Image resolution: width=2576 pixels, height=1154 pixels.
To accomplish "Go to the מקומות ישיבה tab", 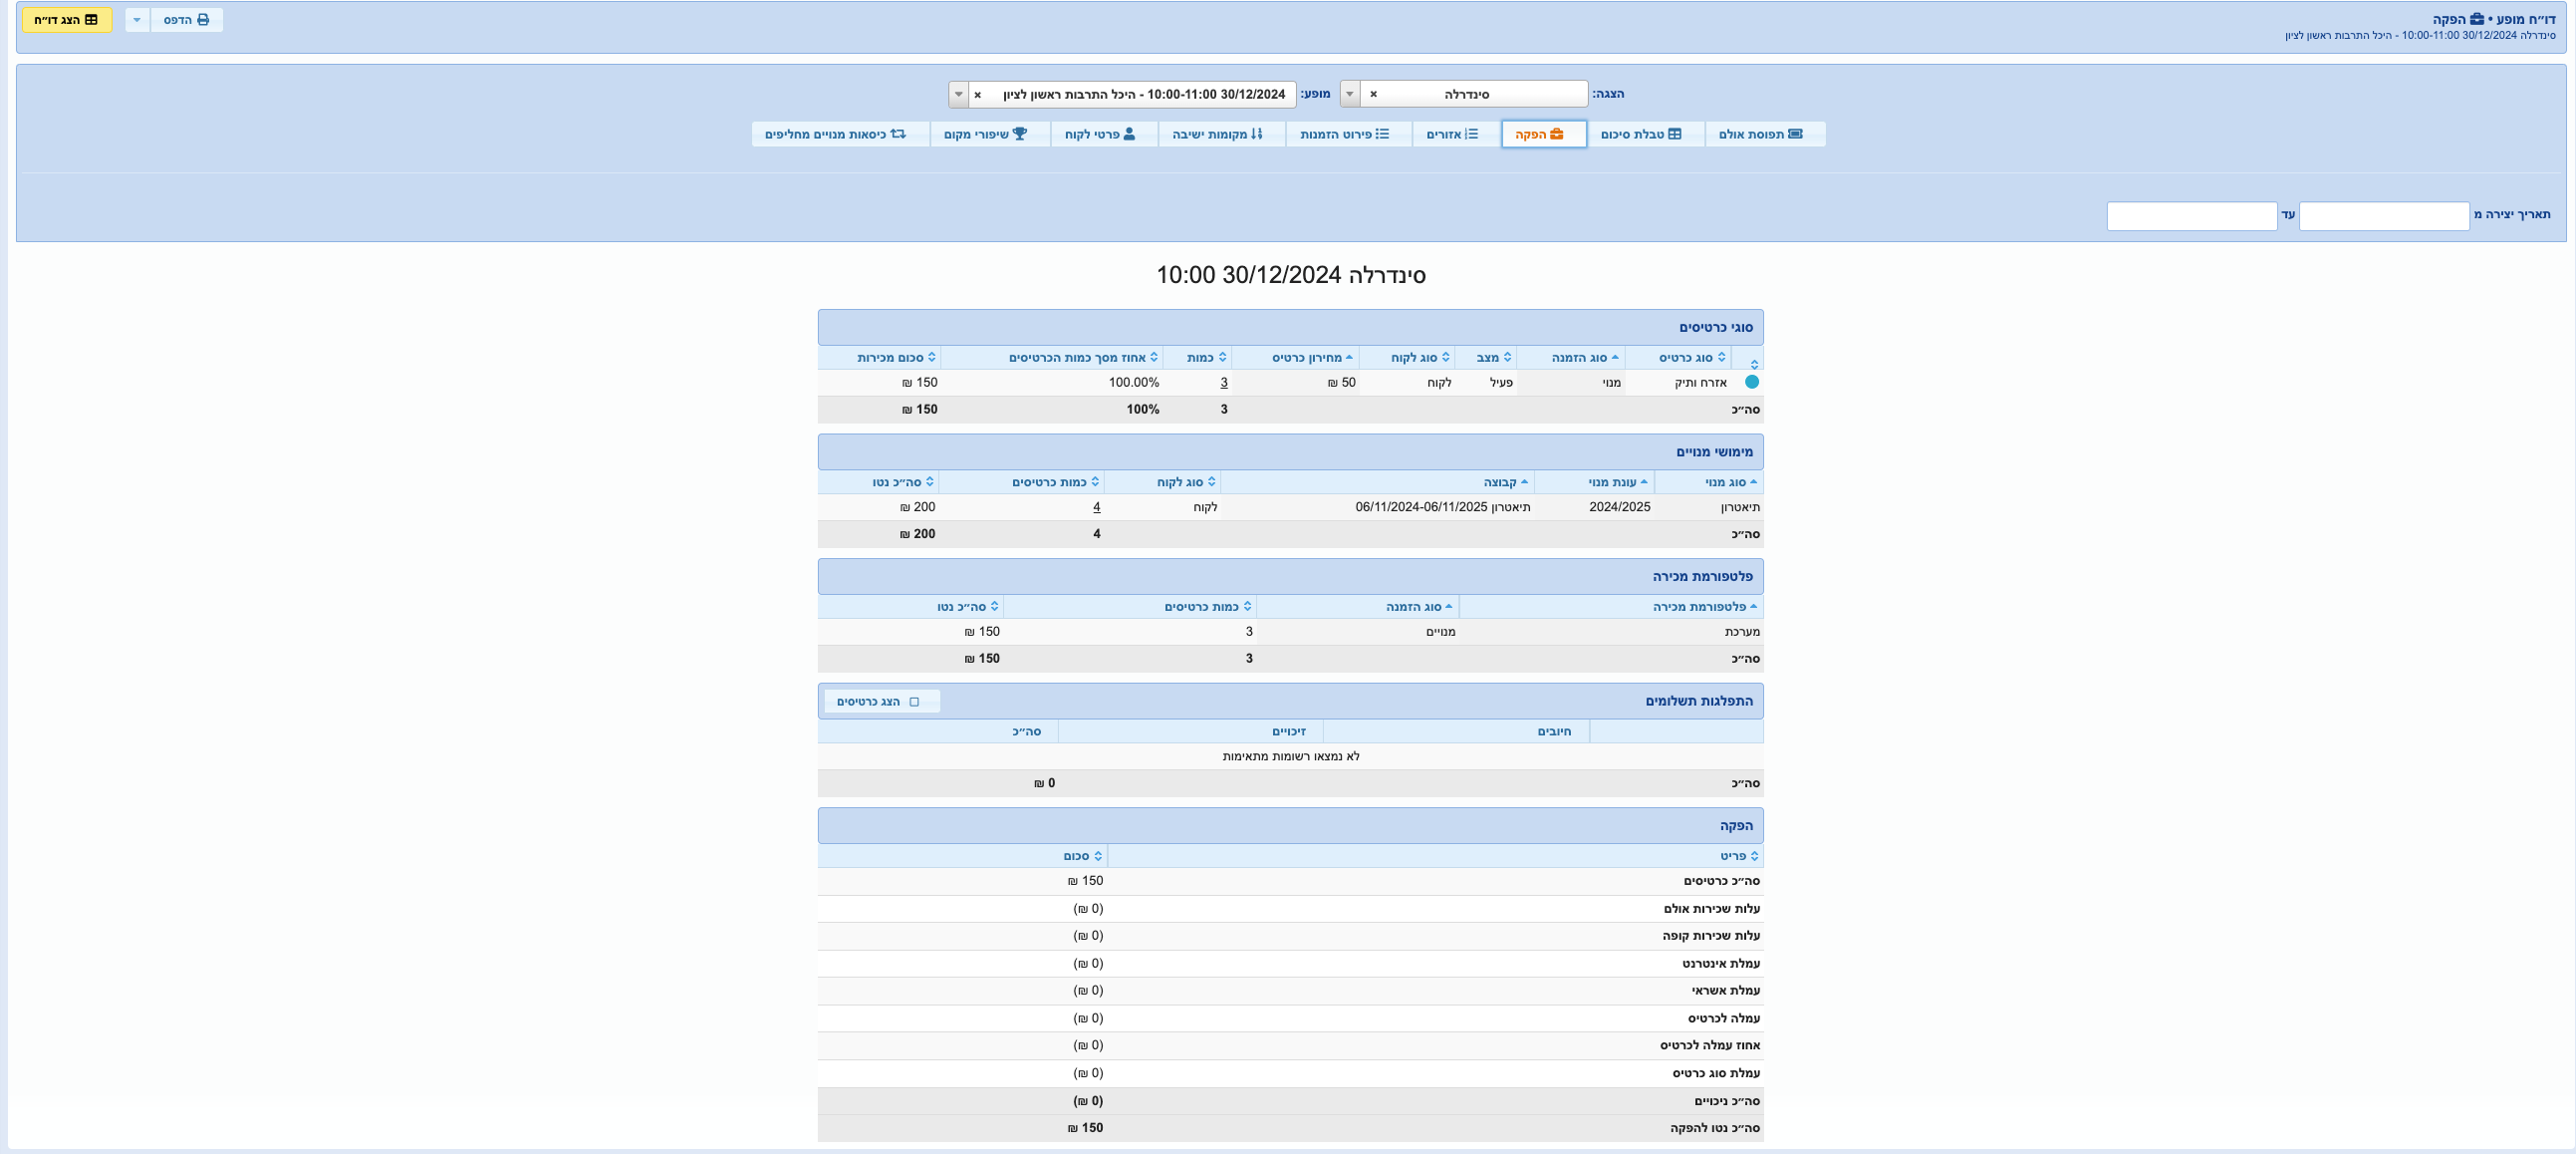I will point(1222,134).
